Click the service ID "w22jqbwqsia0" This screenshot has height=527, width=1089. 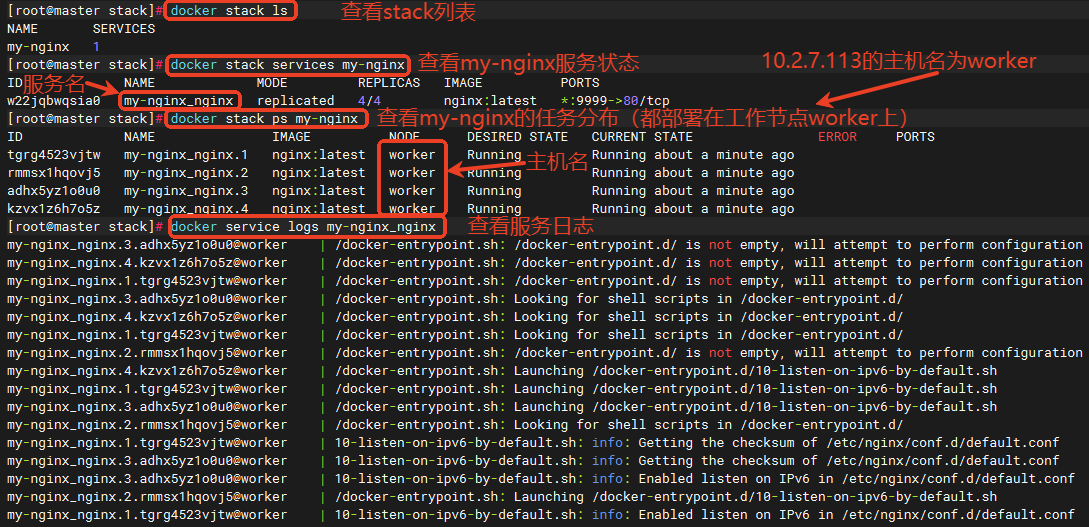53,101
